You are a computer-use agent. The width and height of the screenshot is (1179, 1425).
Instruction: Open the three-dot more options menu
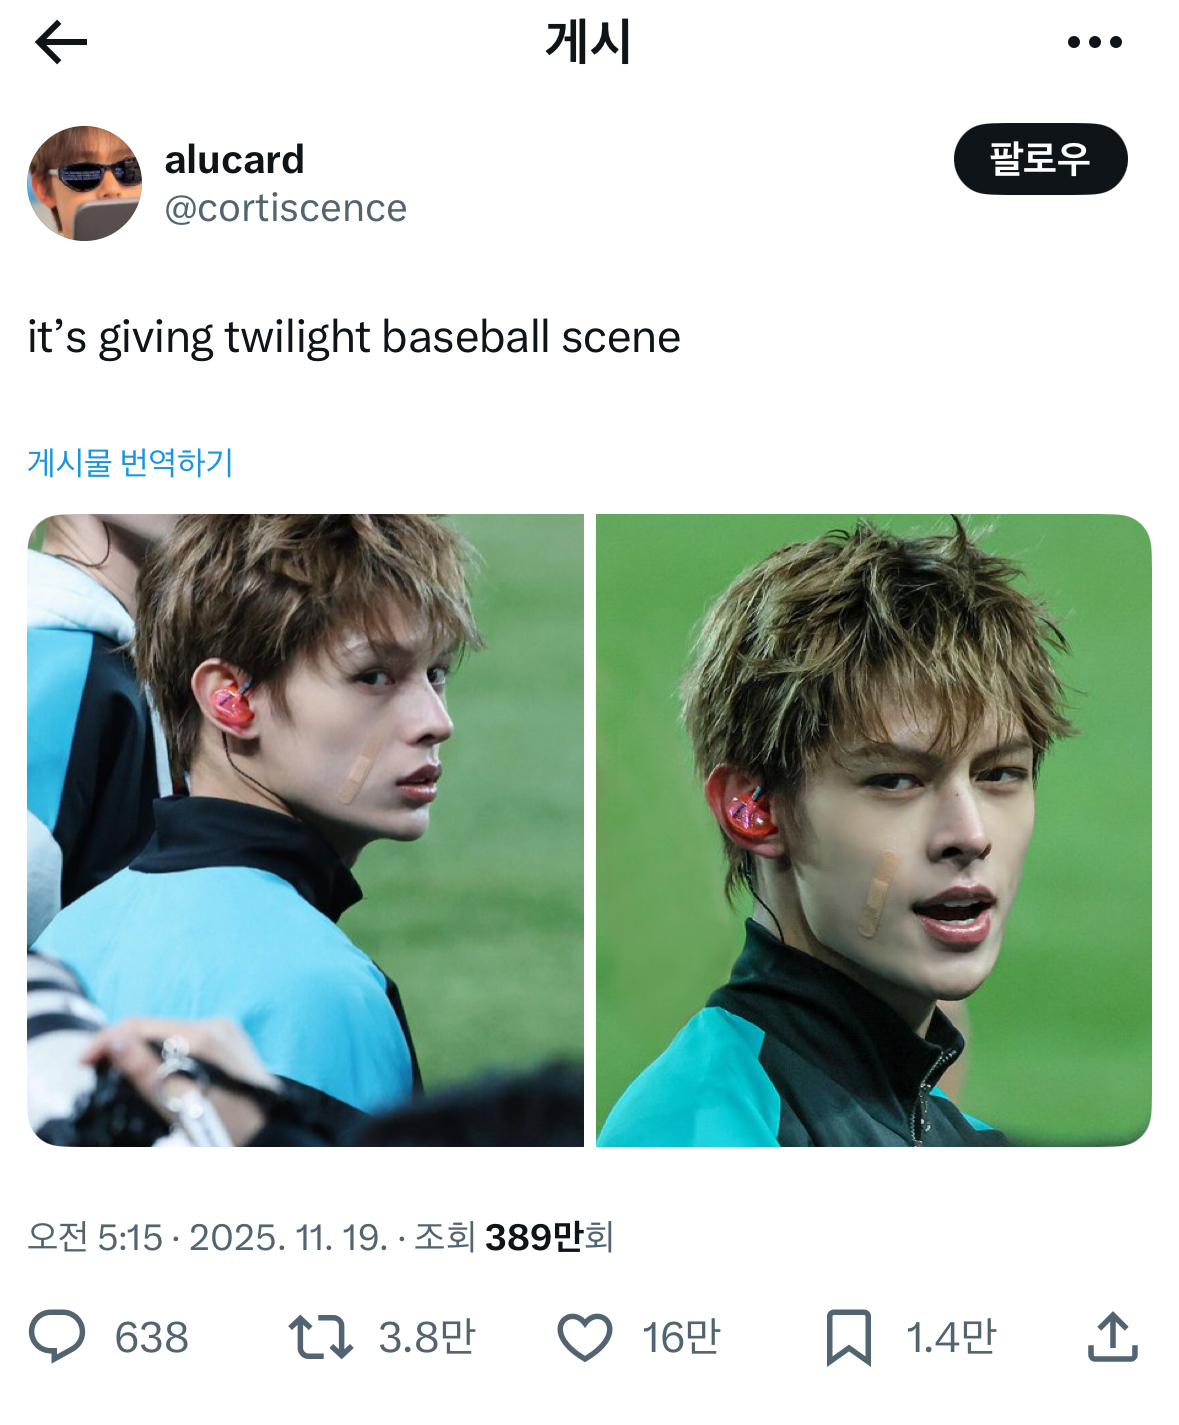point(1094,42)
